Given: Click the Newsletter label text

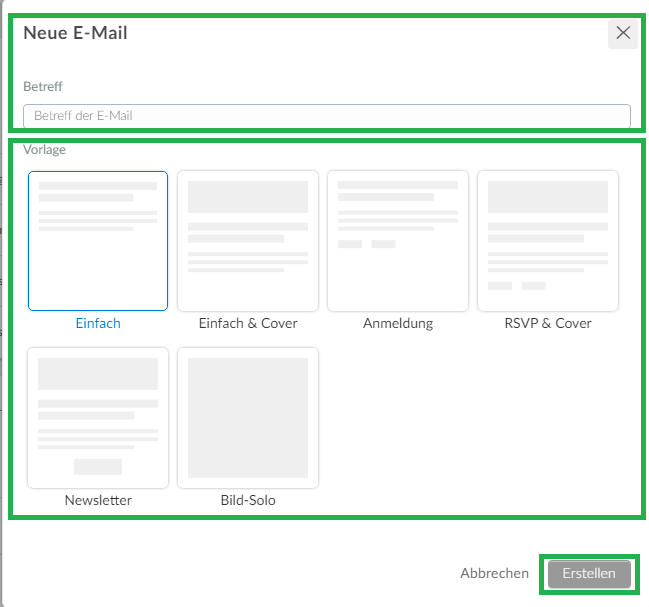Looking at the screenshot, I should click(x=98, y=500).
